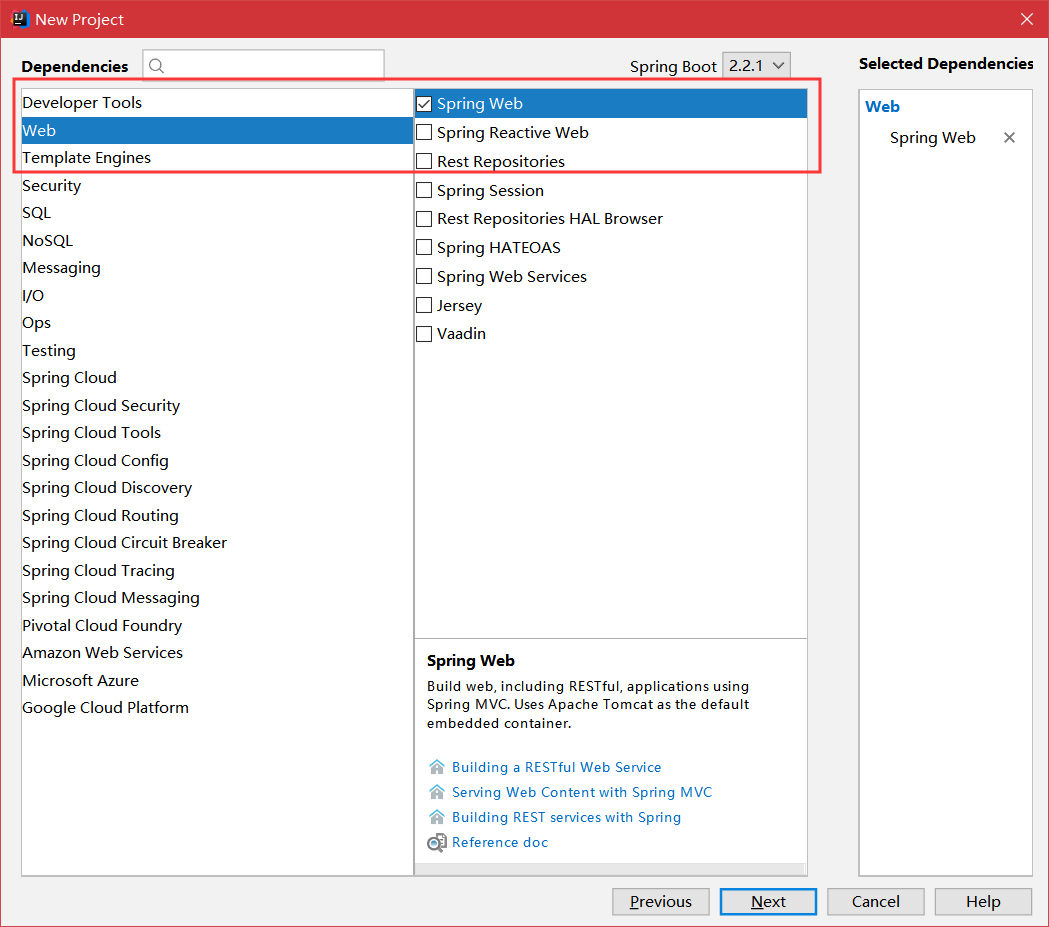The height and width of the screenshot is (927, 1049).
Task: Tick the Spring Web Services checkbox
Action: click(x=424, y=276)
